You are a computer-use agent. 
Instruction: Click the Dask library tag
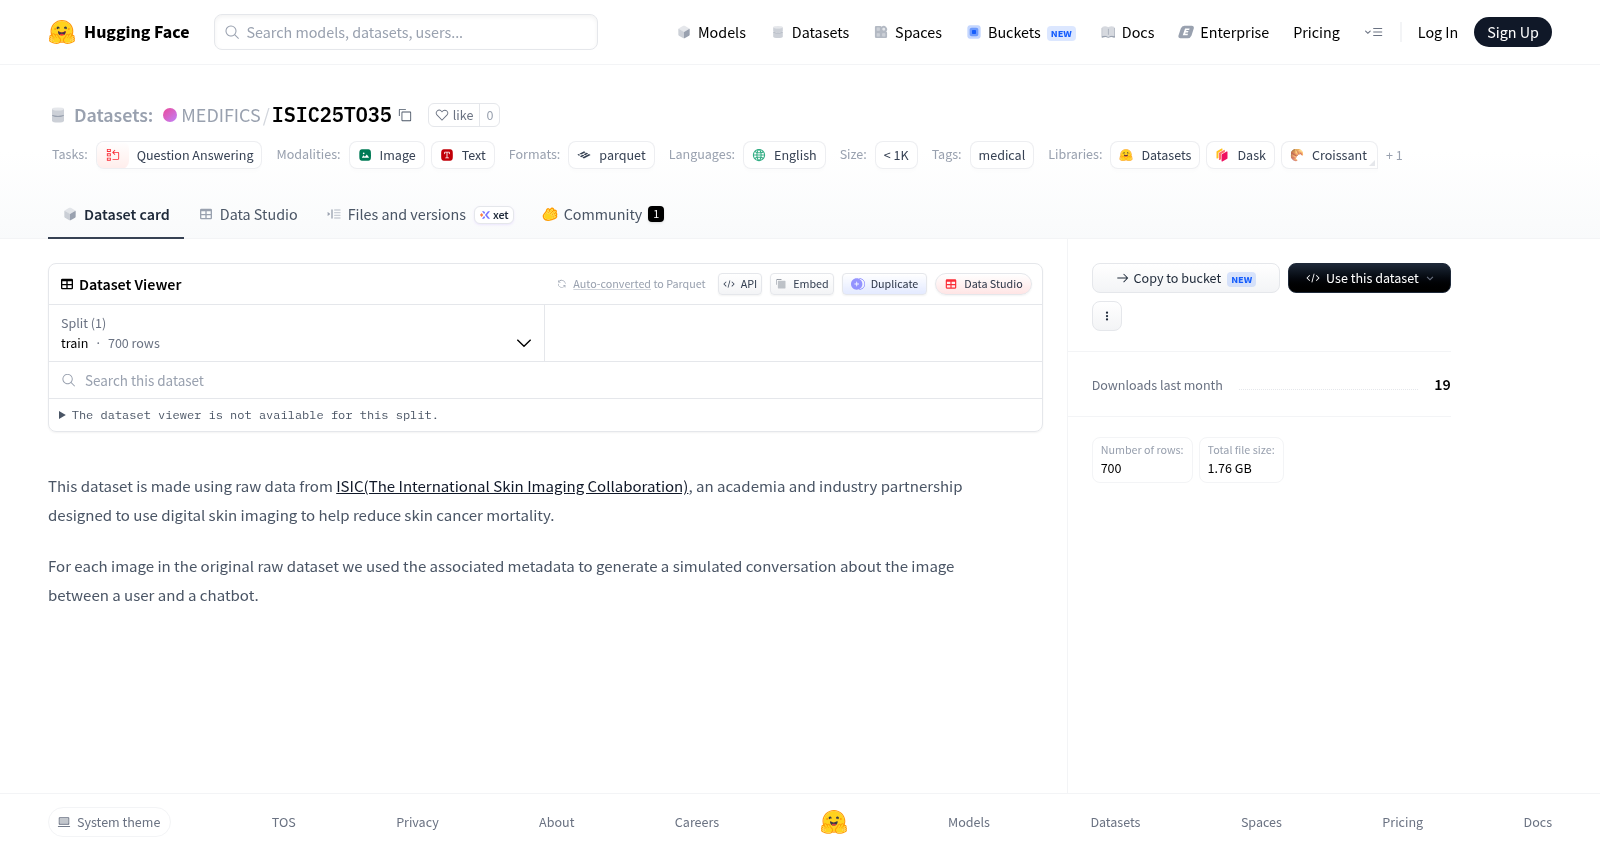1240,155
